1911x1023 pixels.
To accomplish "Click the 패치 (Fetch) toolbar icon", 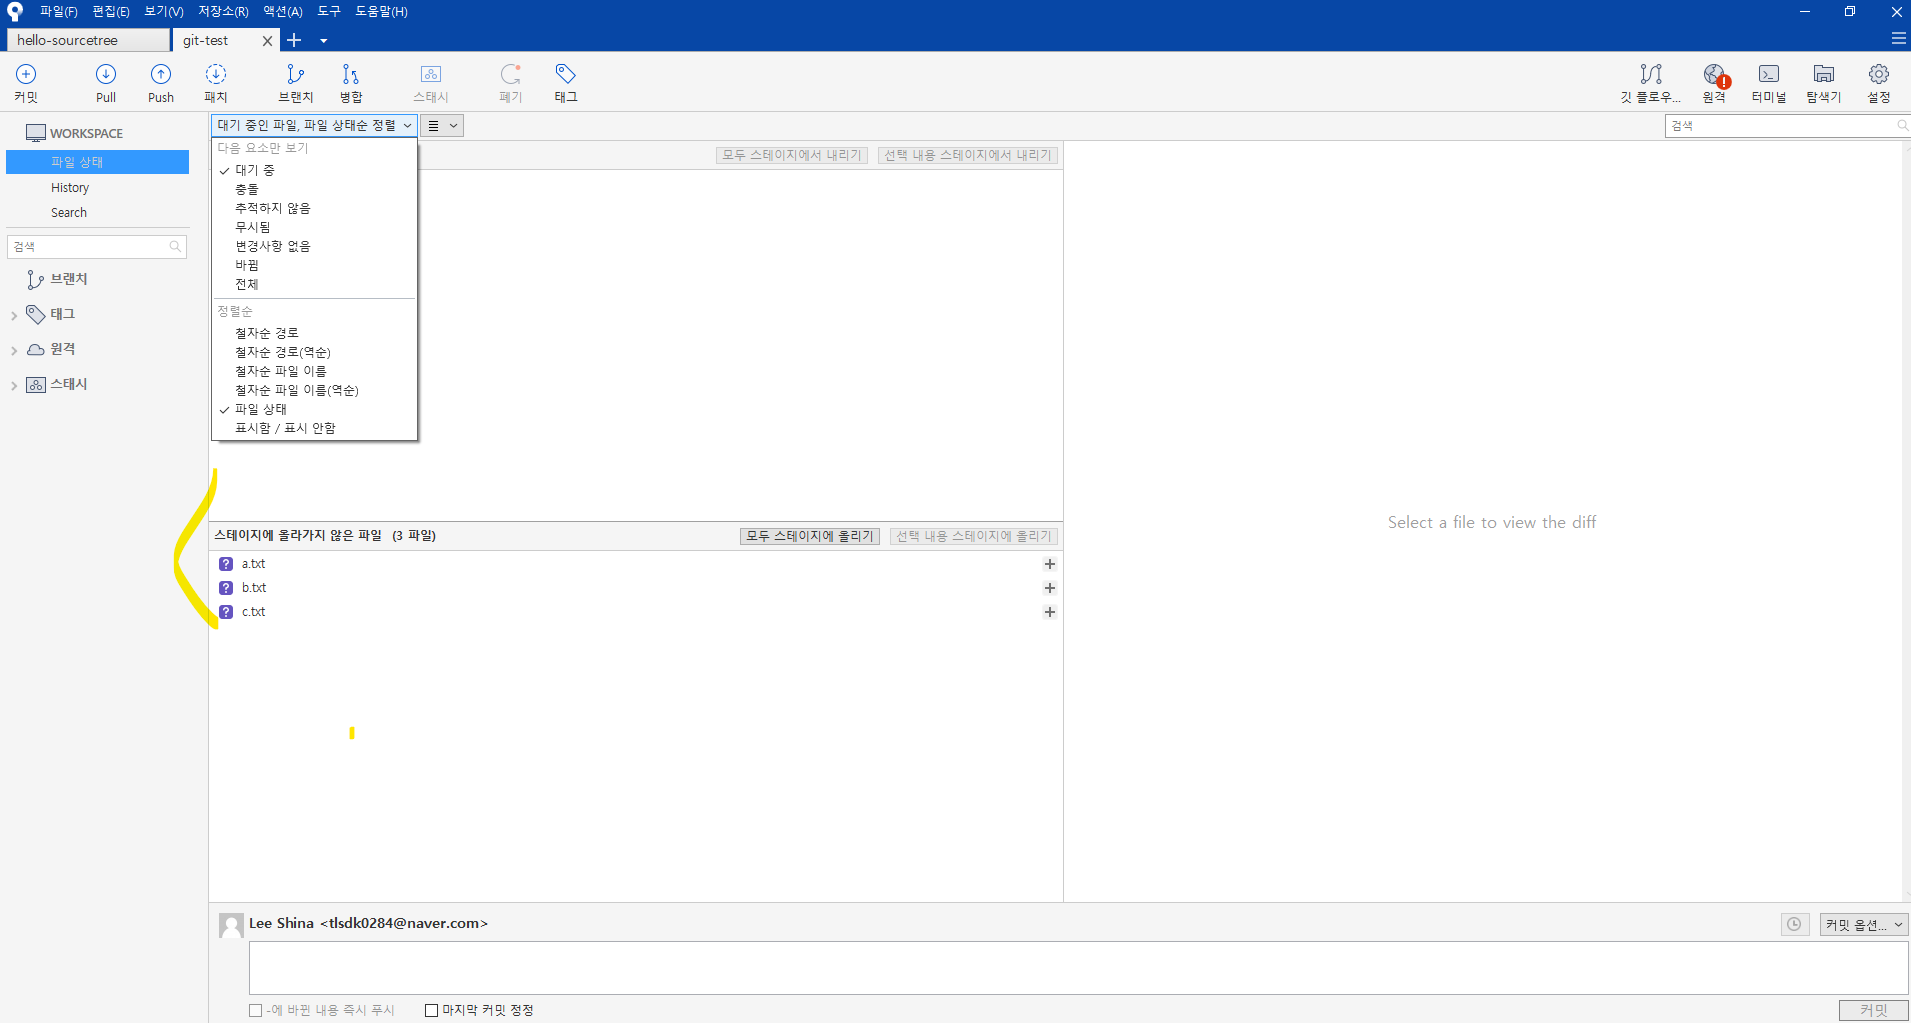I will (216, 83).
